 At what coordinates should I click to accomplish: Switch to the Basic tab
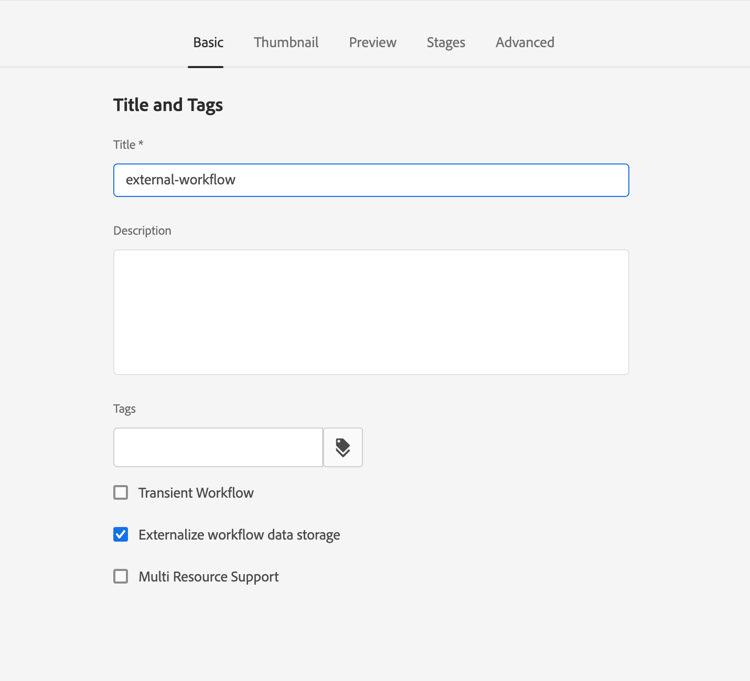208,43
